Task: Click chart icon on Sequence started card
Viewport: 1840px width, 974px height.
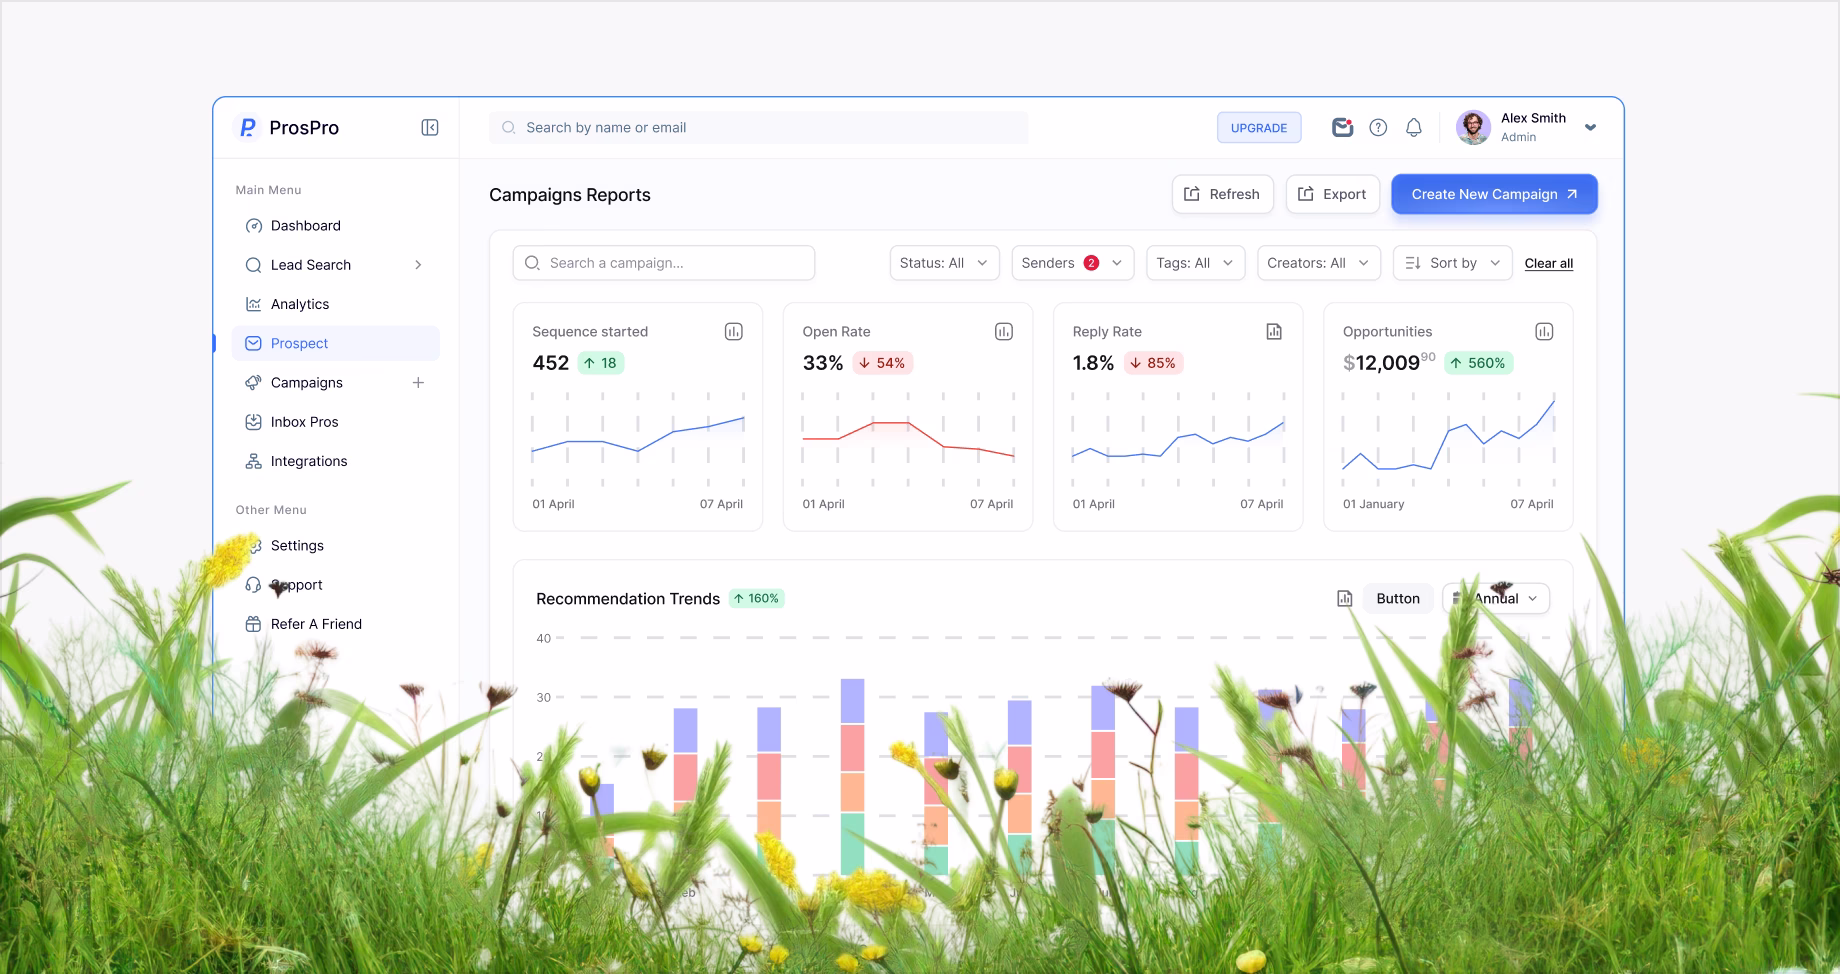Action: pos(734,332)
